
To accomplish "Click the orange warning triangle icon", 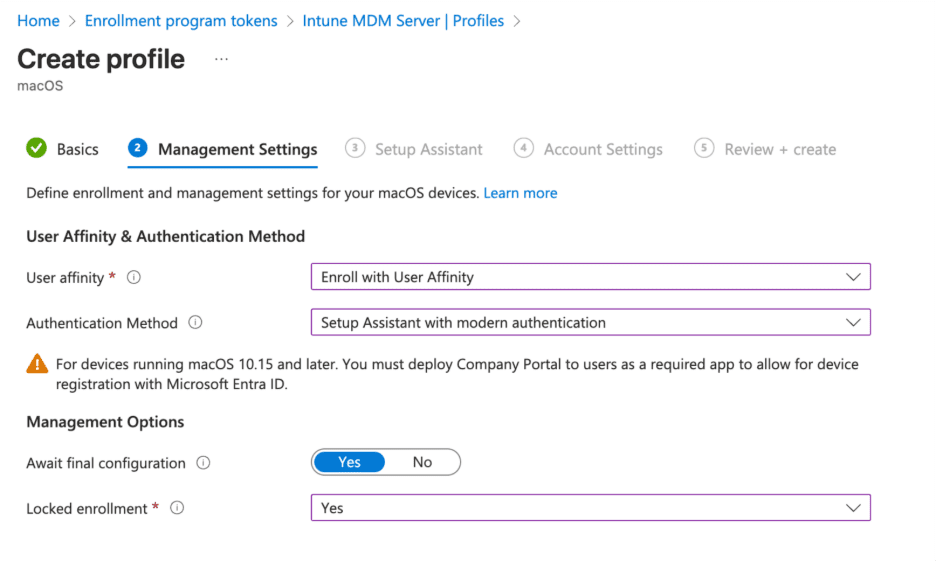I will click(x=37, y=365).
